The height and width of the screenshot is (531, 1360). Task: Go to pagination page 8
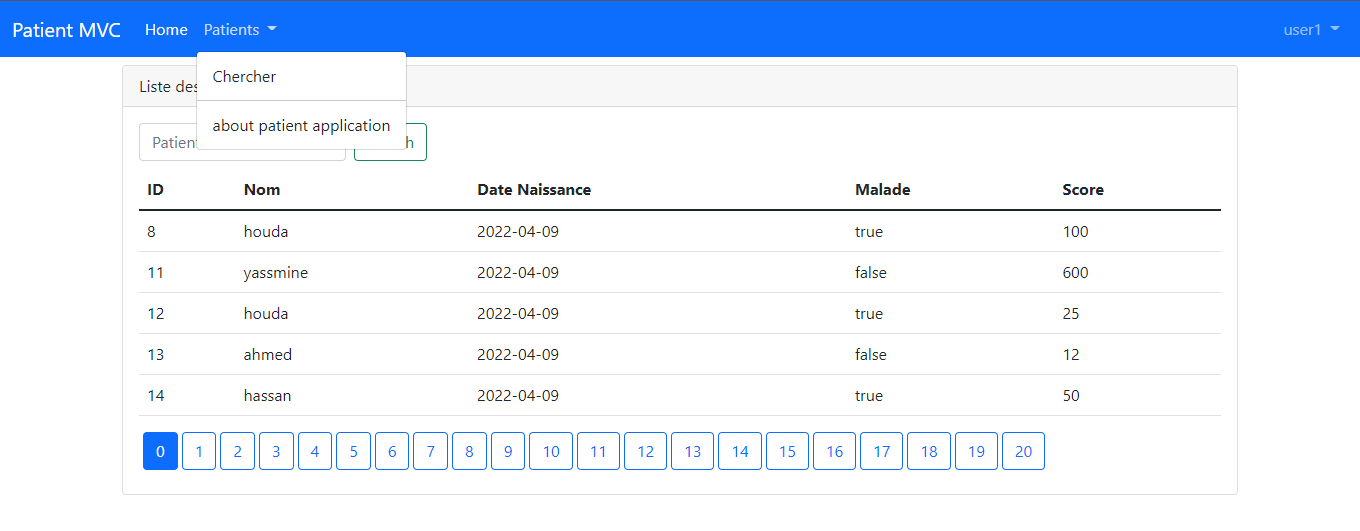click(x=469, y=452)
